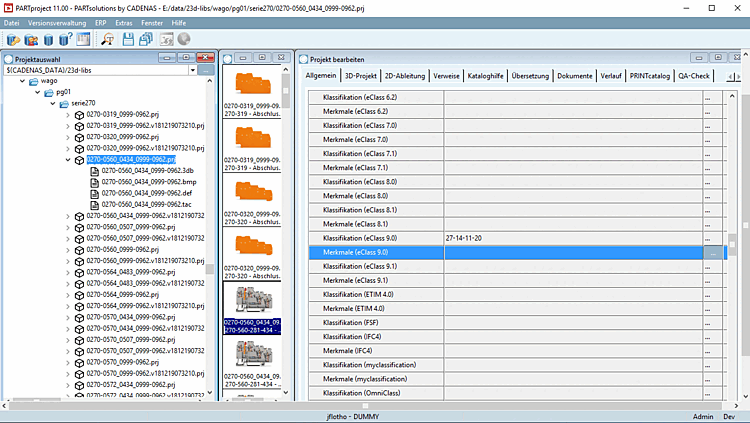Click the first folder-key icon in the toolbar
The image size is (750, 423).
click(13, 39)
